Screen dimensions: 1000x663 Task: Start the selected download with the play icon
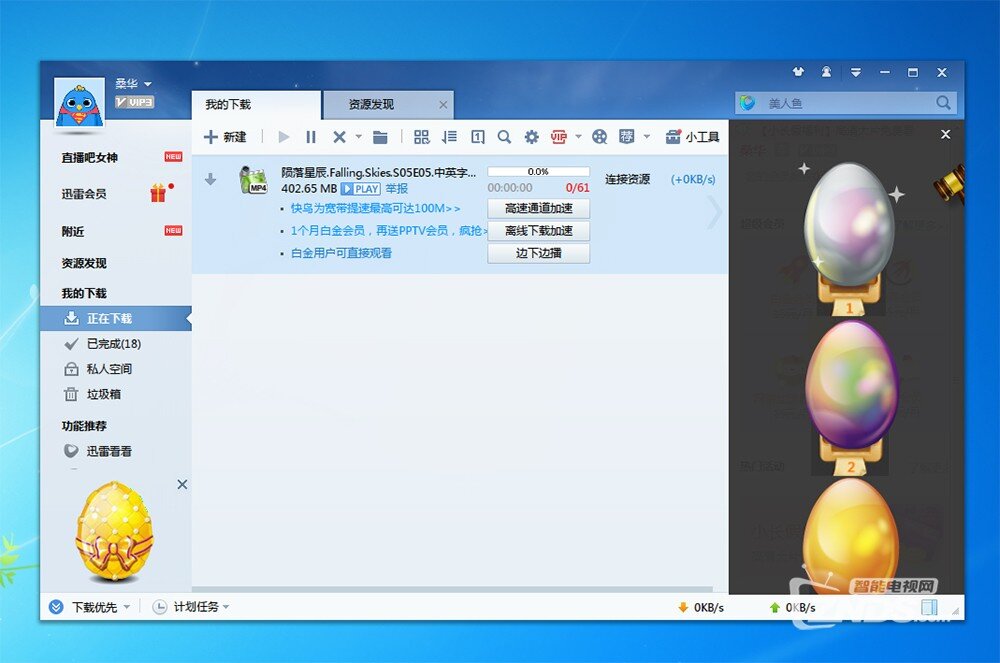pyautogui.click(x=284, y=137)
